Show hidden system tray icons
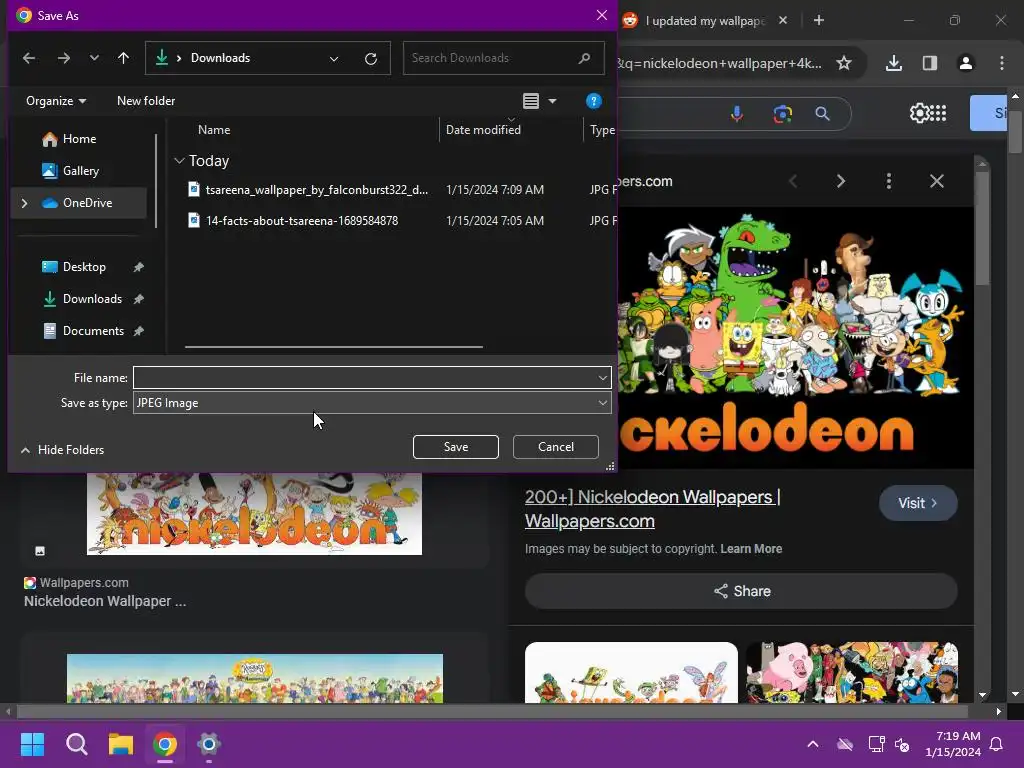Viewport: 1024px width, 768px height. point(813,744)
